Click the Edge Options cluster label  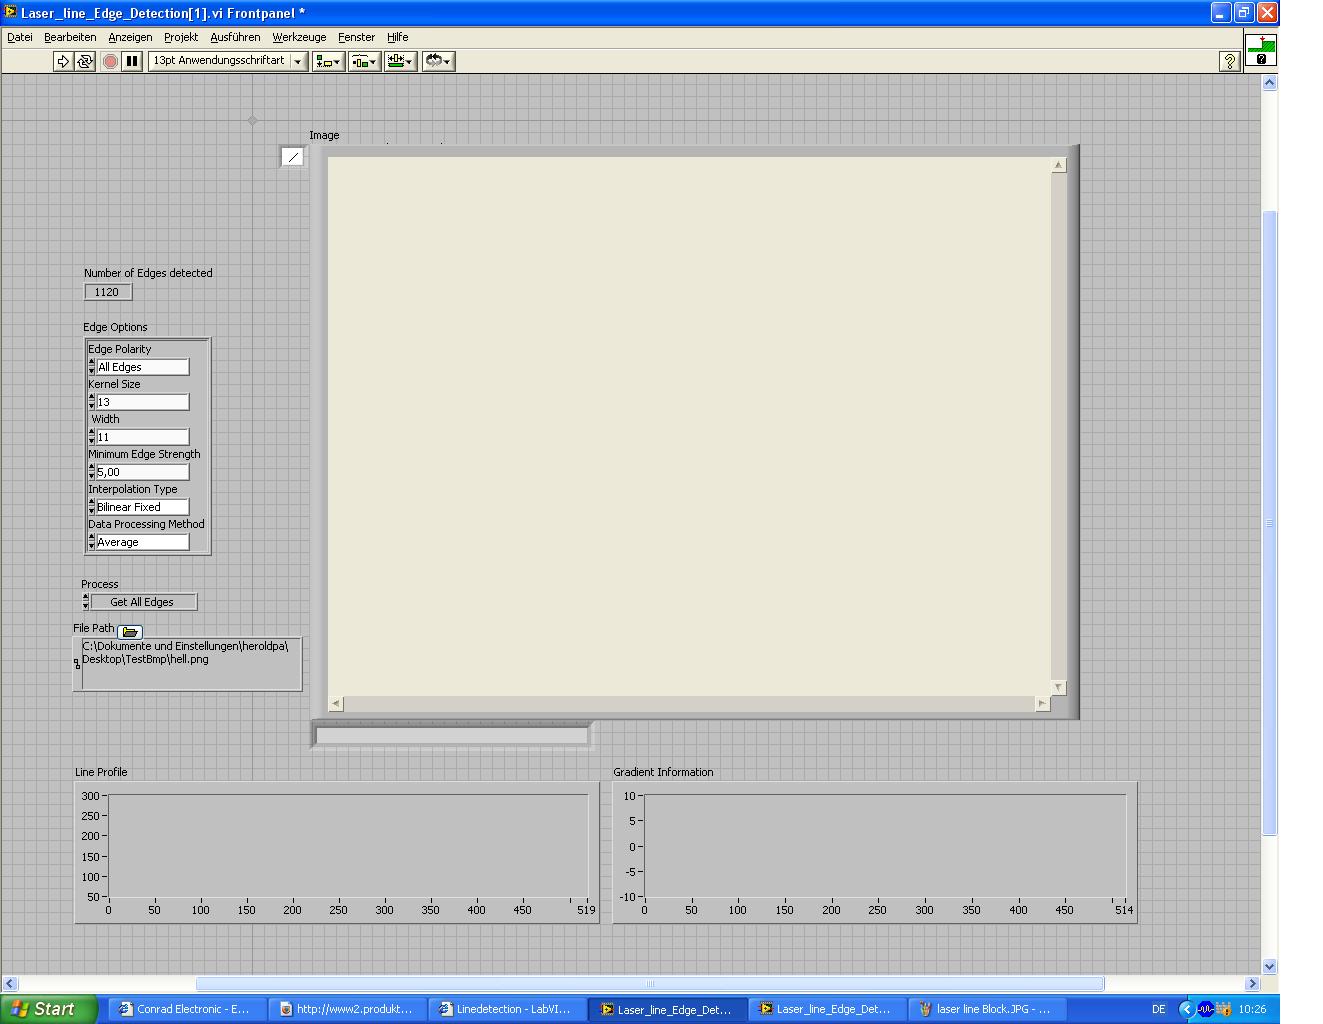(x=115, y=327)
